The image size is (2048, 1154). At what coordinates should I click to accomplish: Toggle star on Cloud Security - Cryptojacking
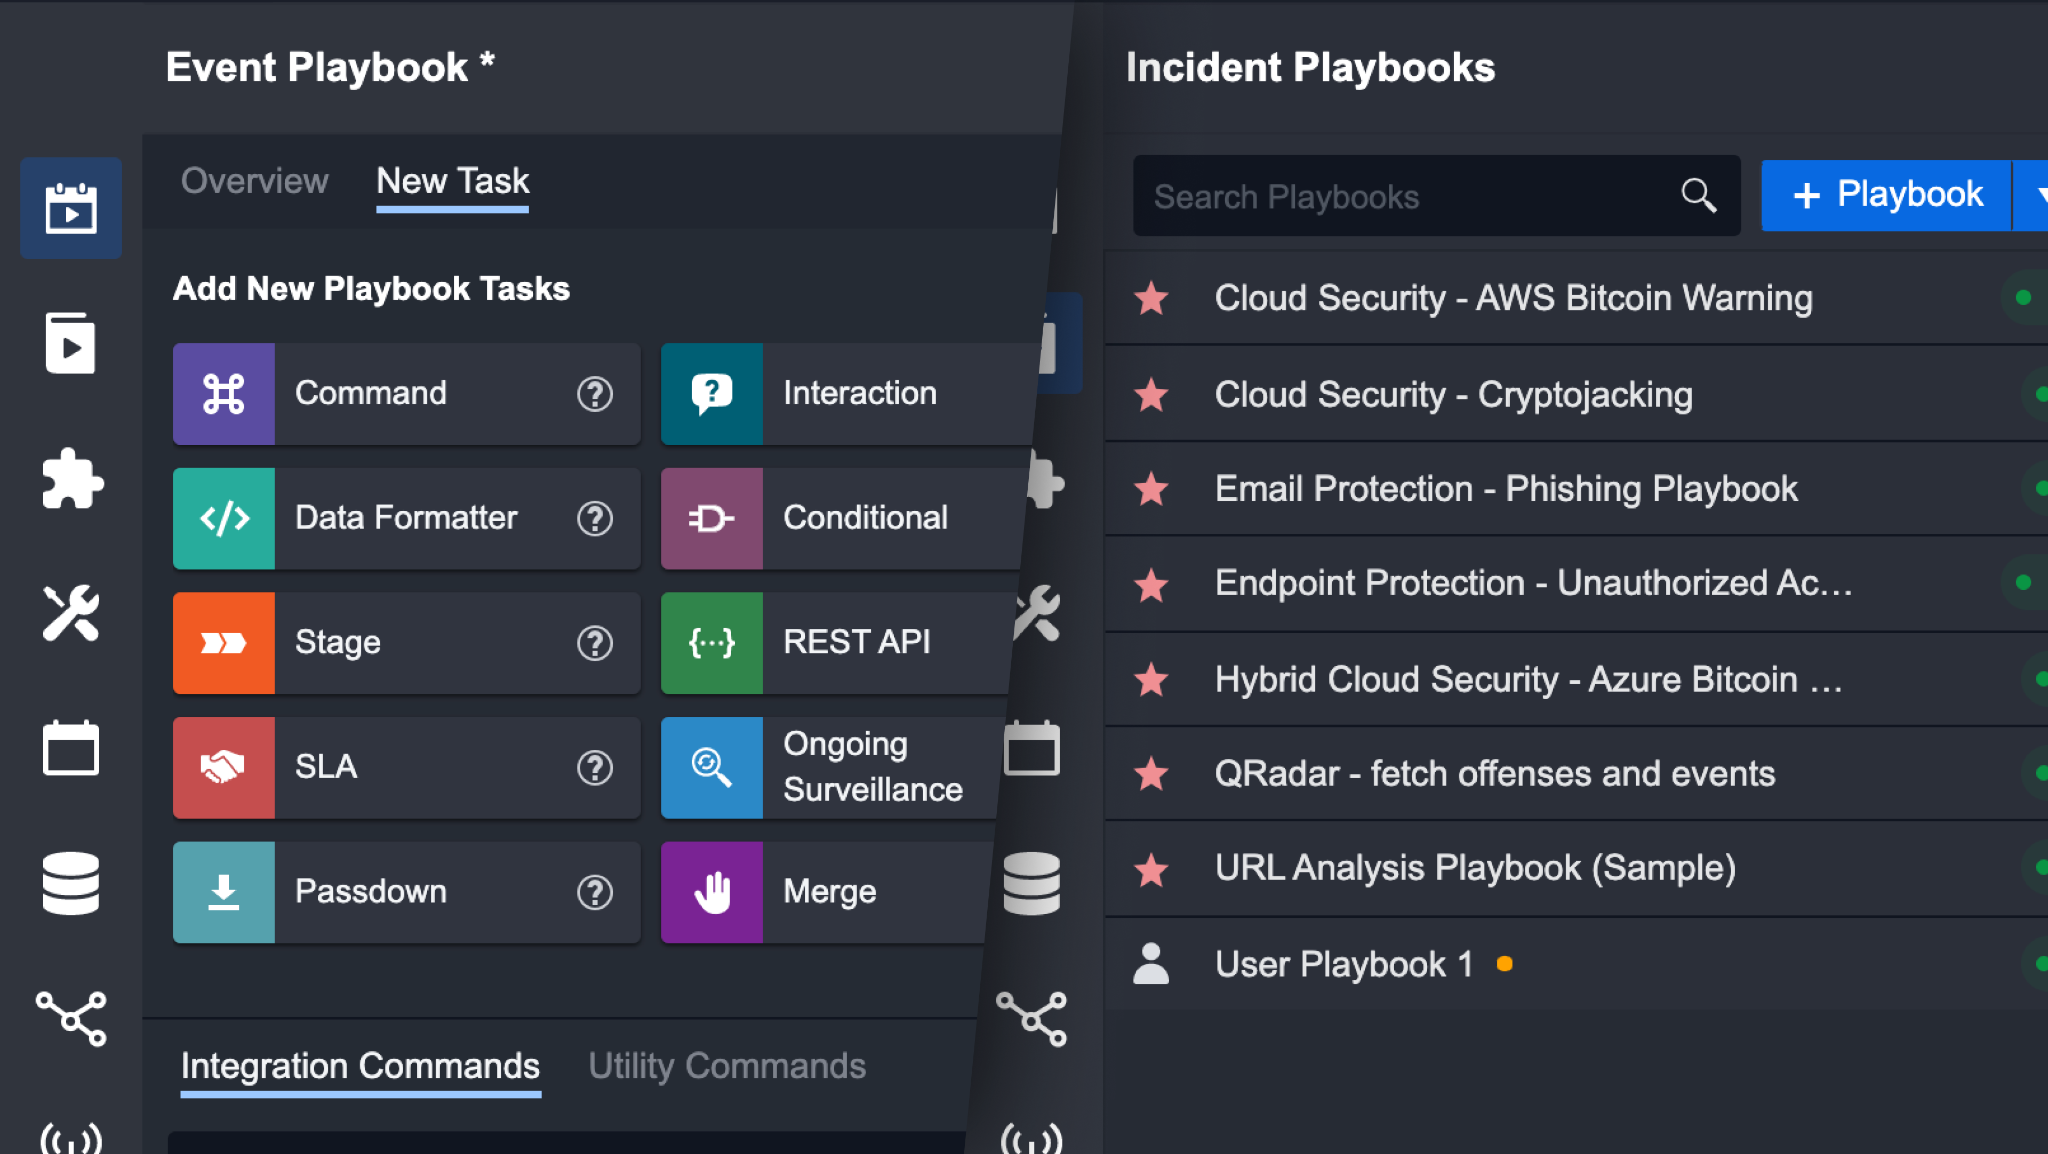1152,395
